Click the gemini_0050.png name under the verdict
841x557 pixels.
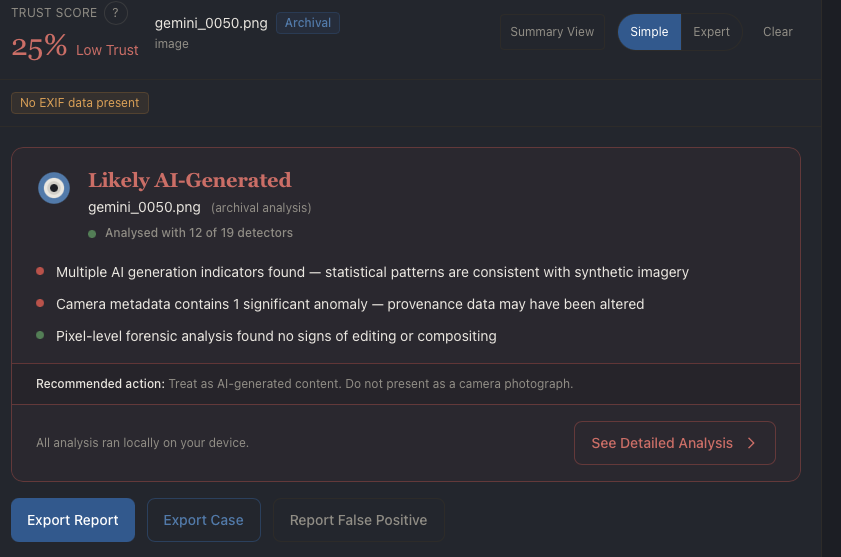144,207
